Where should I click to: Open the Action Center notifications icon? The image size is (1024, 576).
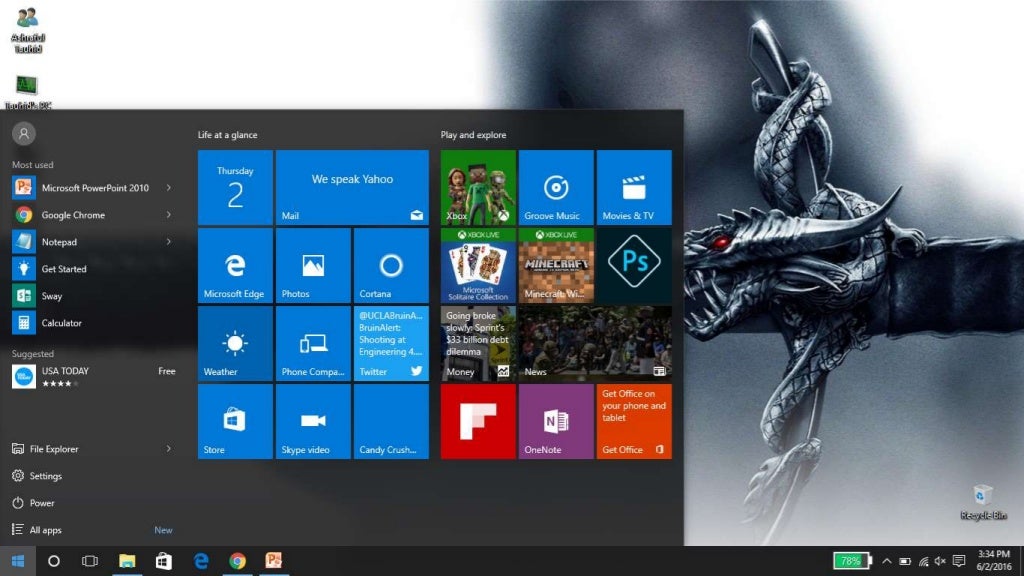click(x=959, y=561)
